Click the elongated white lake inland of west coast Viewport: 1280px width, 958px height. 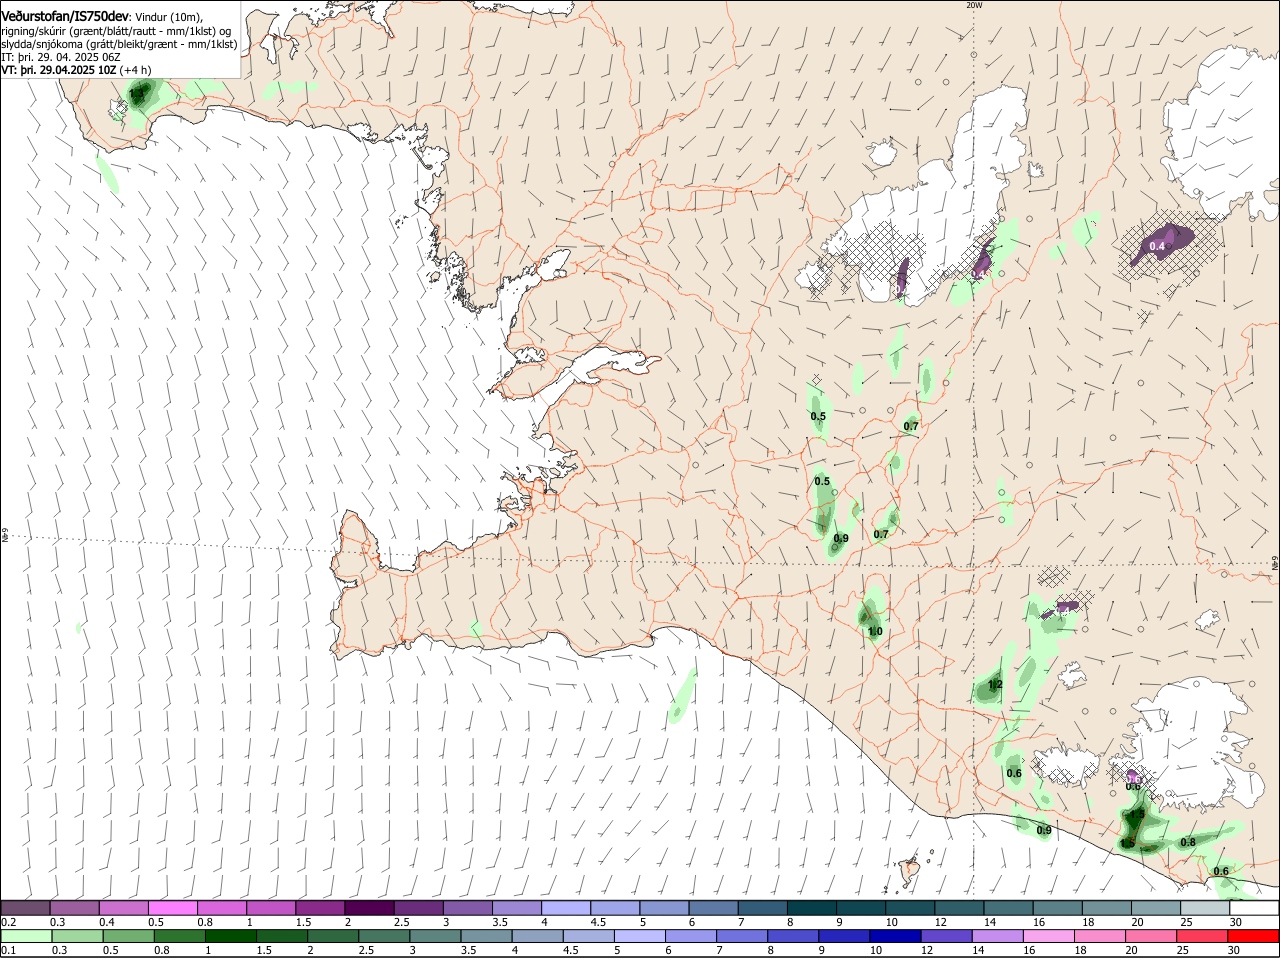click(x=604, y=367)
